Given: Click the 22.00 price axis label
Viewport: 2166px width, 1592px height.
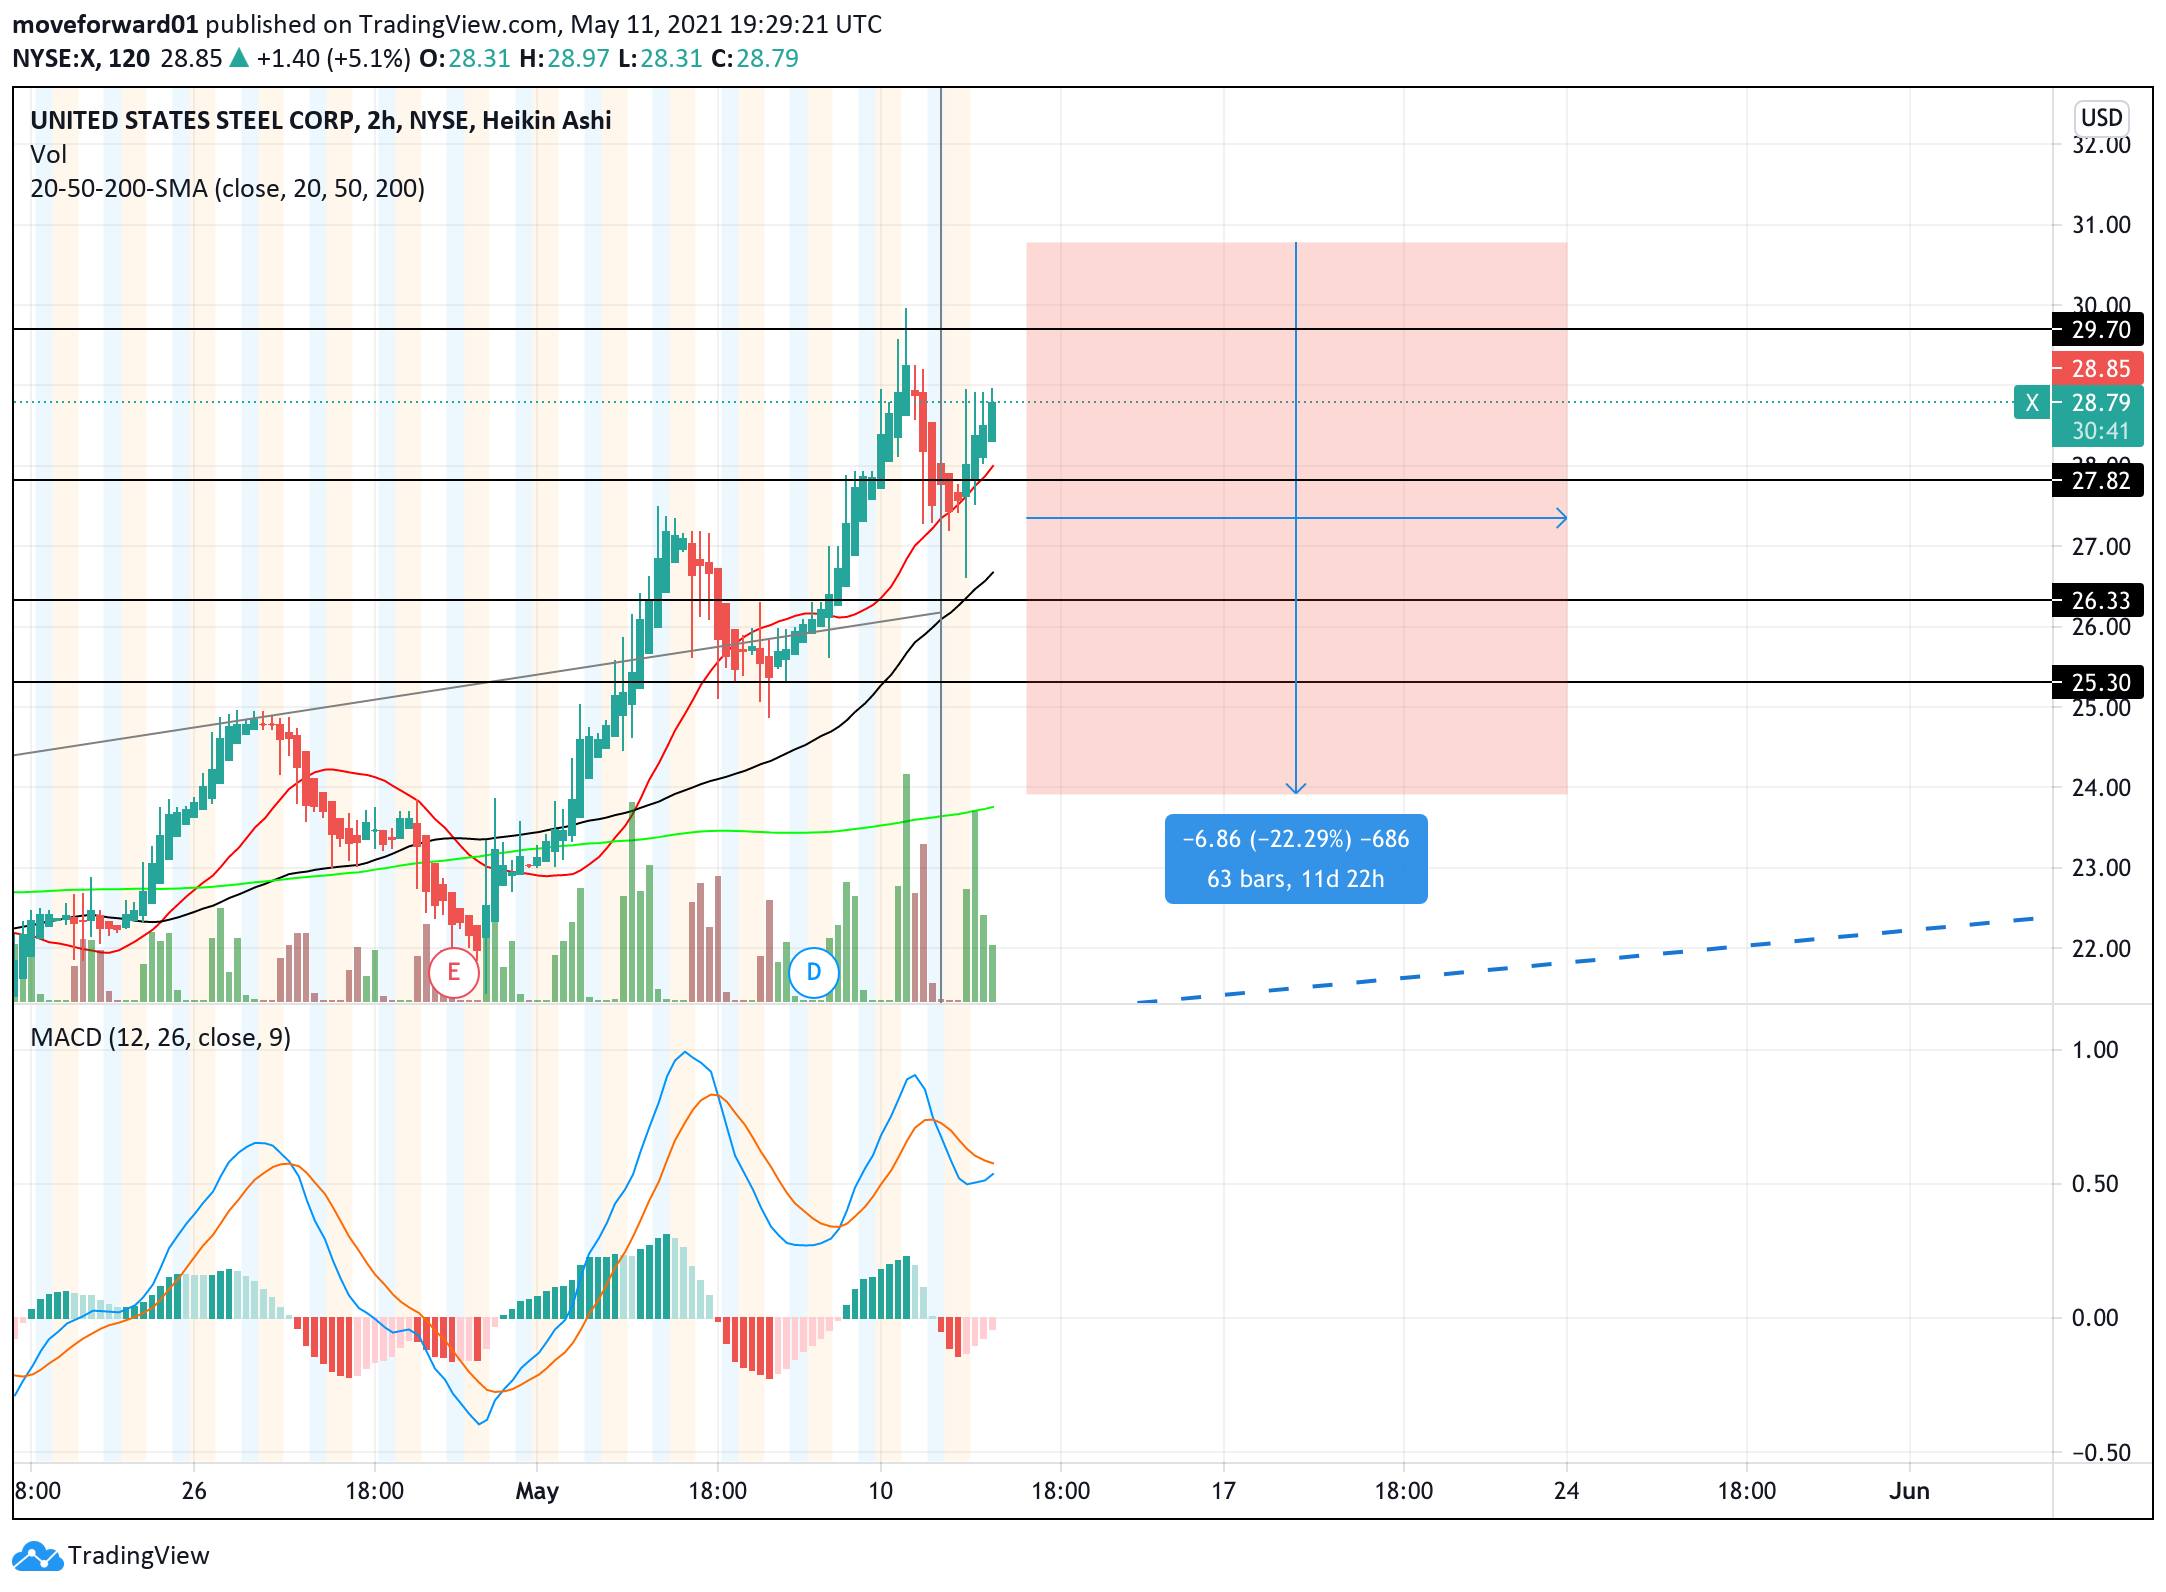Looking at the screenshot, I should point(2101,949).
